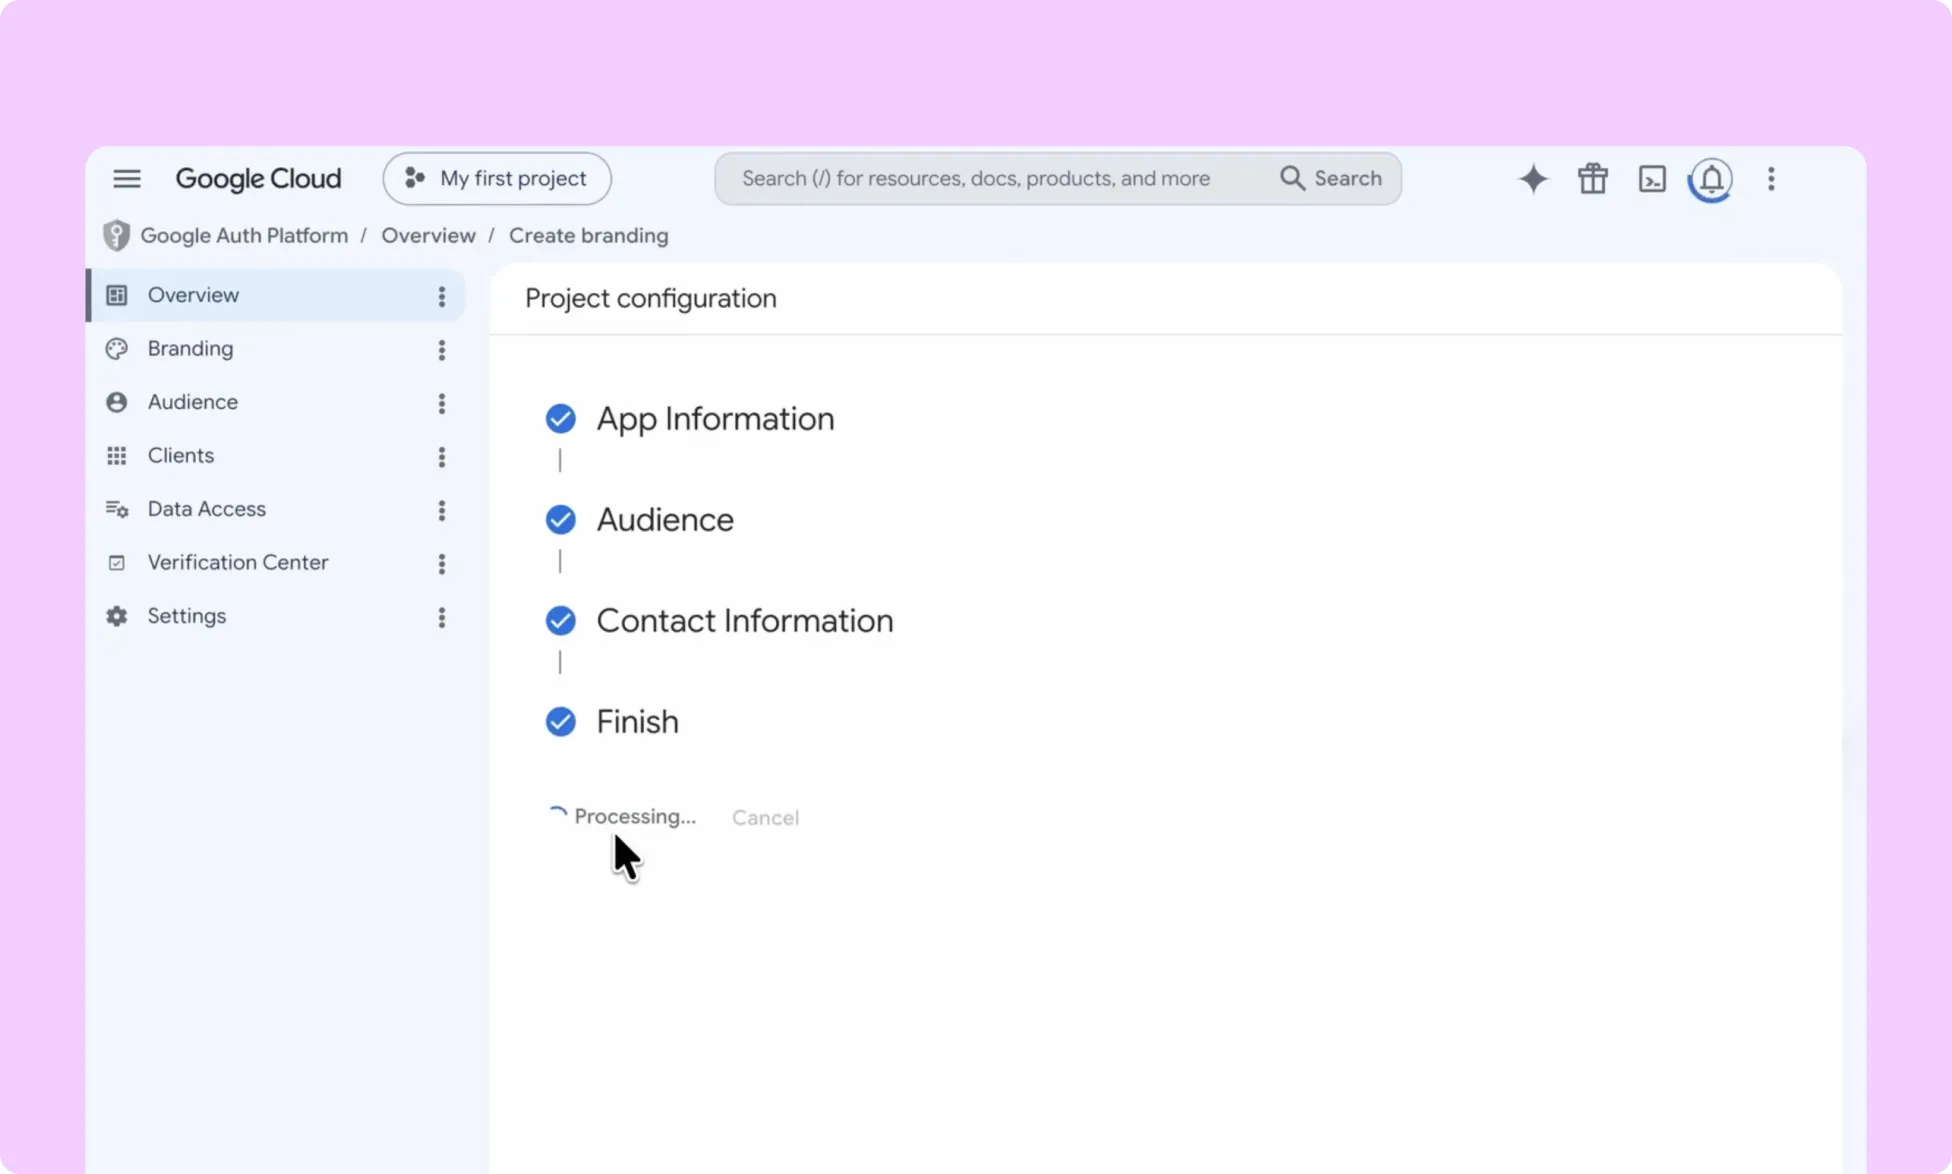Click Create branding breadcrumb
The image size is (1952, 1174).
pyautogui.click(x=588, y=235)
